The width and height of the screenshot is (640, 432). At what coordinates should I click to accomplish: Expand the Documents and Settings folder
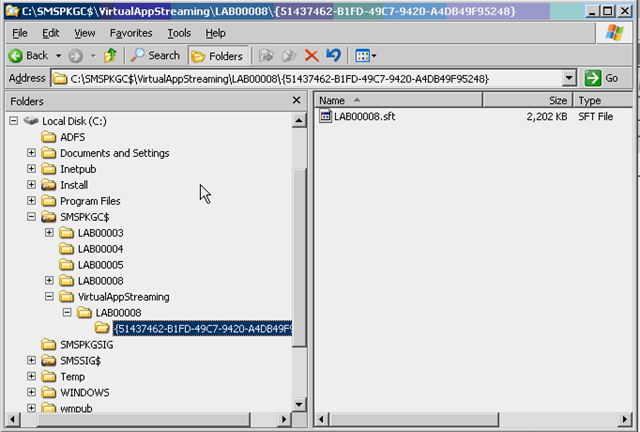coord(31,153)
